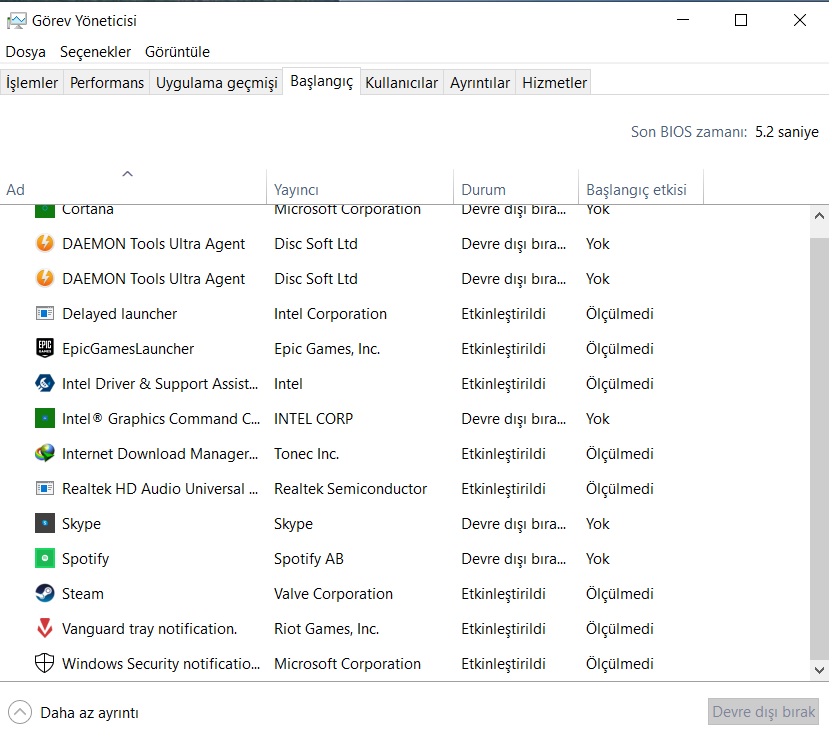Click the Spotify AB publisher cell
This screenshot has height=740, width=832.
coord(309,559)
